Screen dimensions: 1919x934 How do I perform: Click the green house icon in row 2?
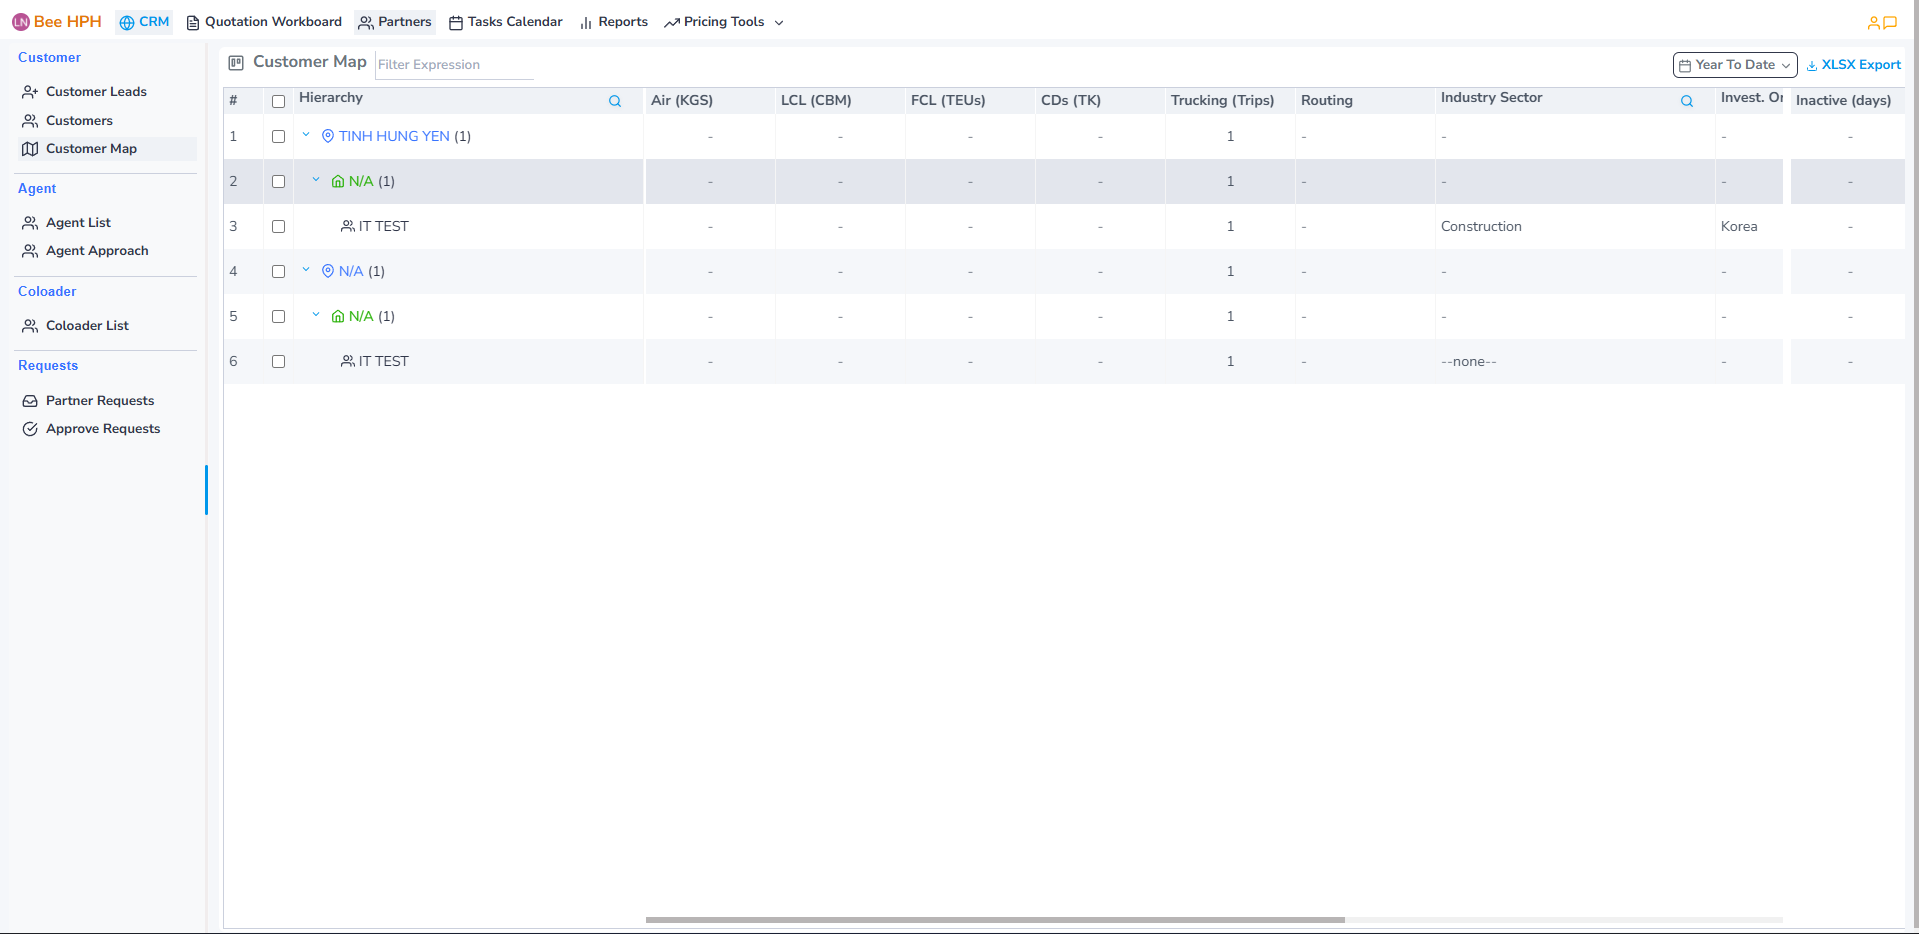(338, 181)
